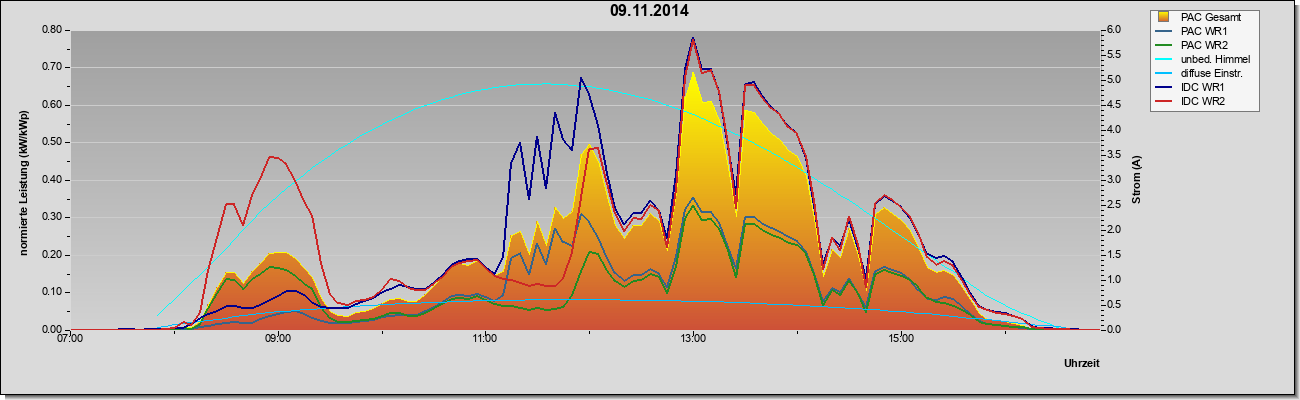Click the 13:00 time axis label
The image size is (1300, 400).
tap(692, 339)
